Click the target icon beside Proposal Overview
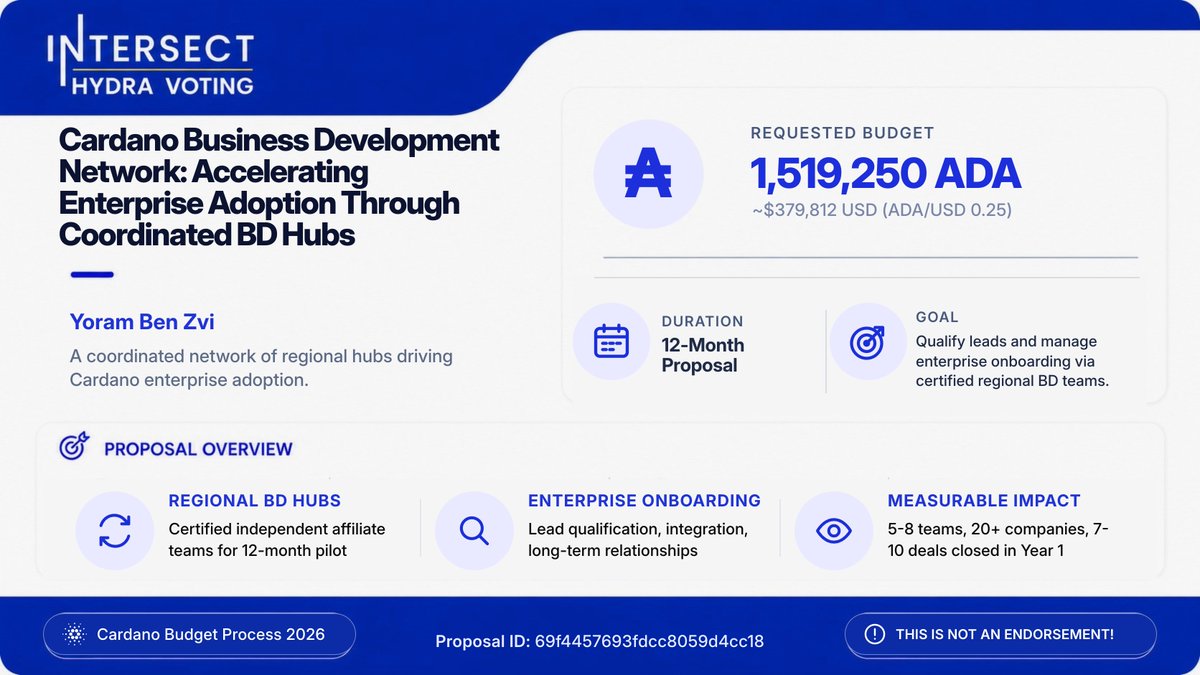The image size is (1200, 675). pos(75,446)
